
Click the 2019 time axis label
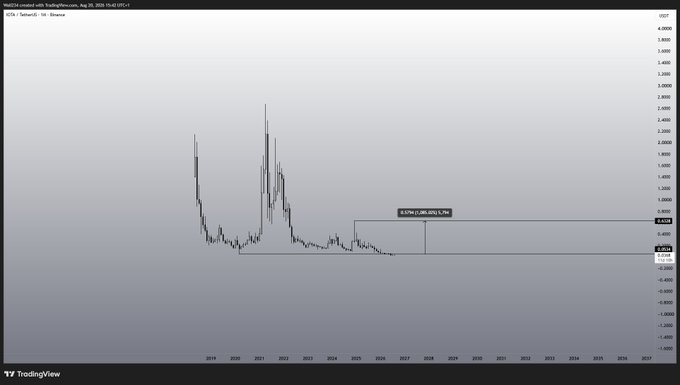point(211,359)
